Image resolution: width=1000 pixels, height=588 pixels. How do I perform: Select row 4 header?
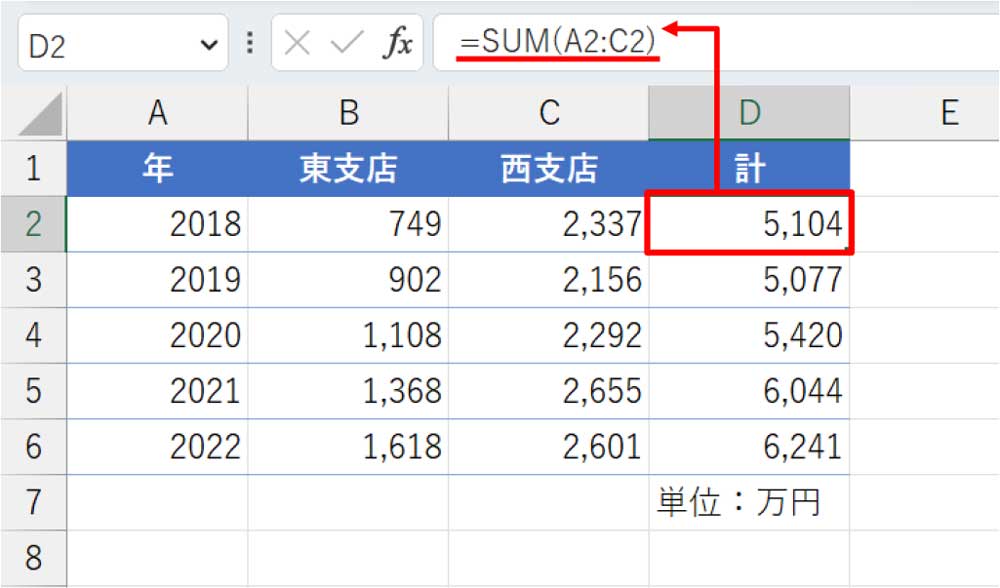pyautogui.click(x=34, y=335)
